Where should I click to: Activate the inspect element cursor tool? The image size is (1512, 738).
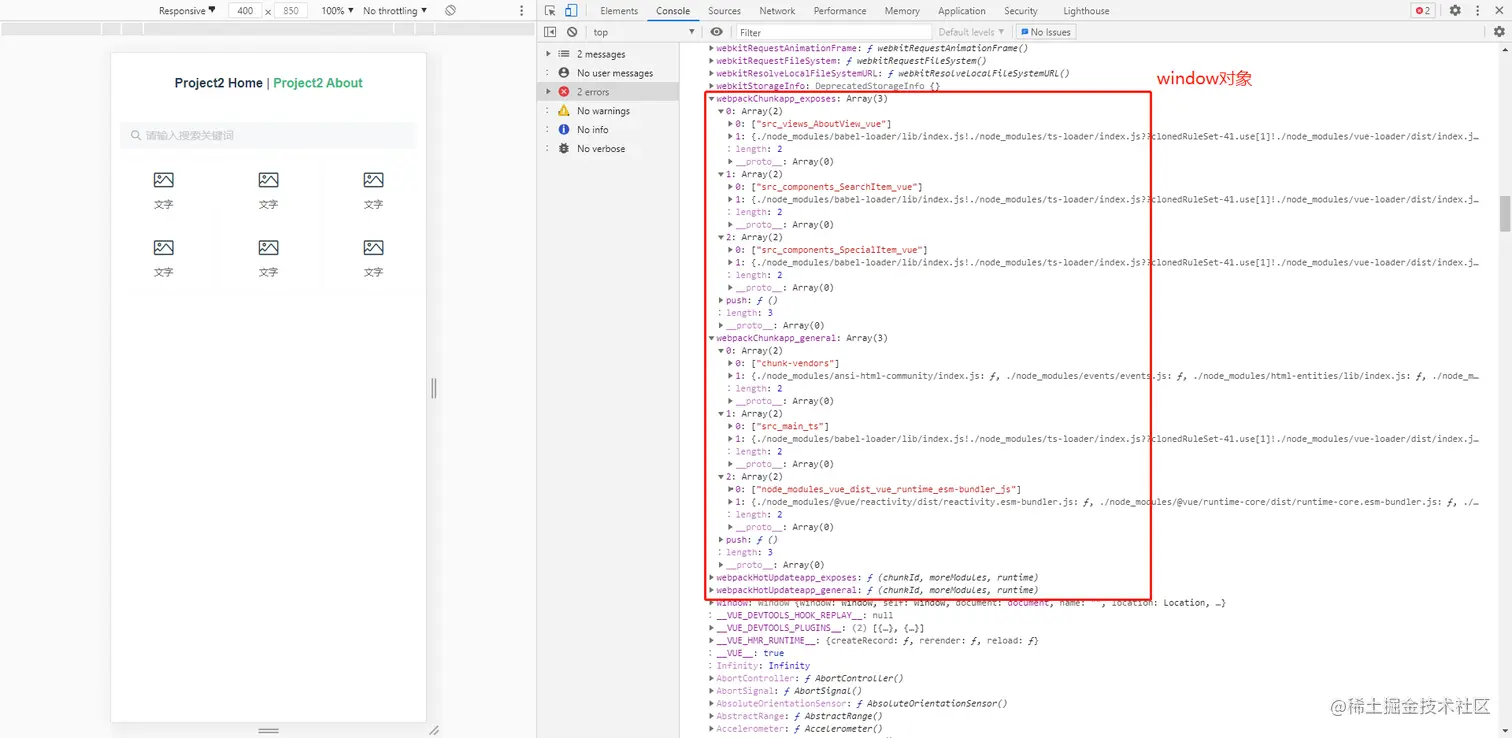tap(550, 11)
